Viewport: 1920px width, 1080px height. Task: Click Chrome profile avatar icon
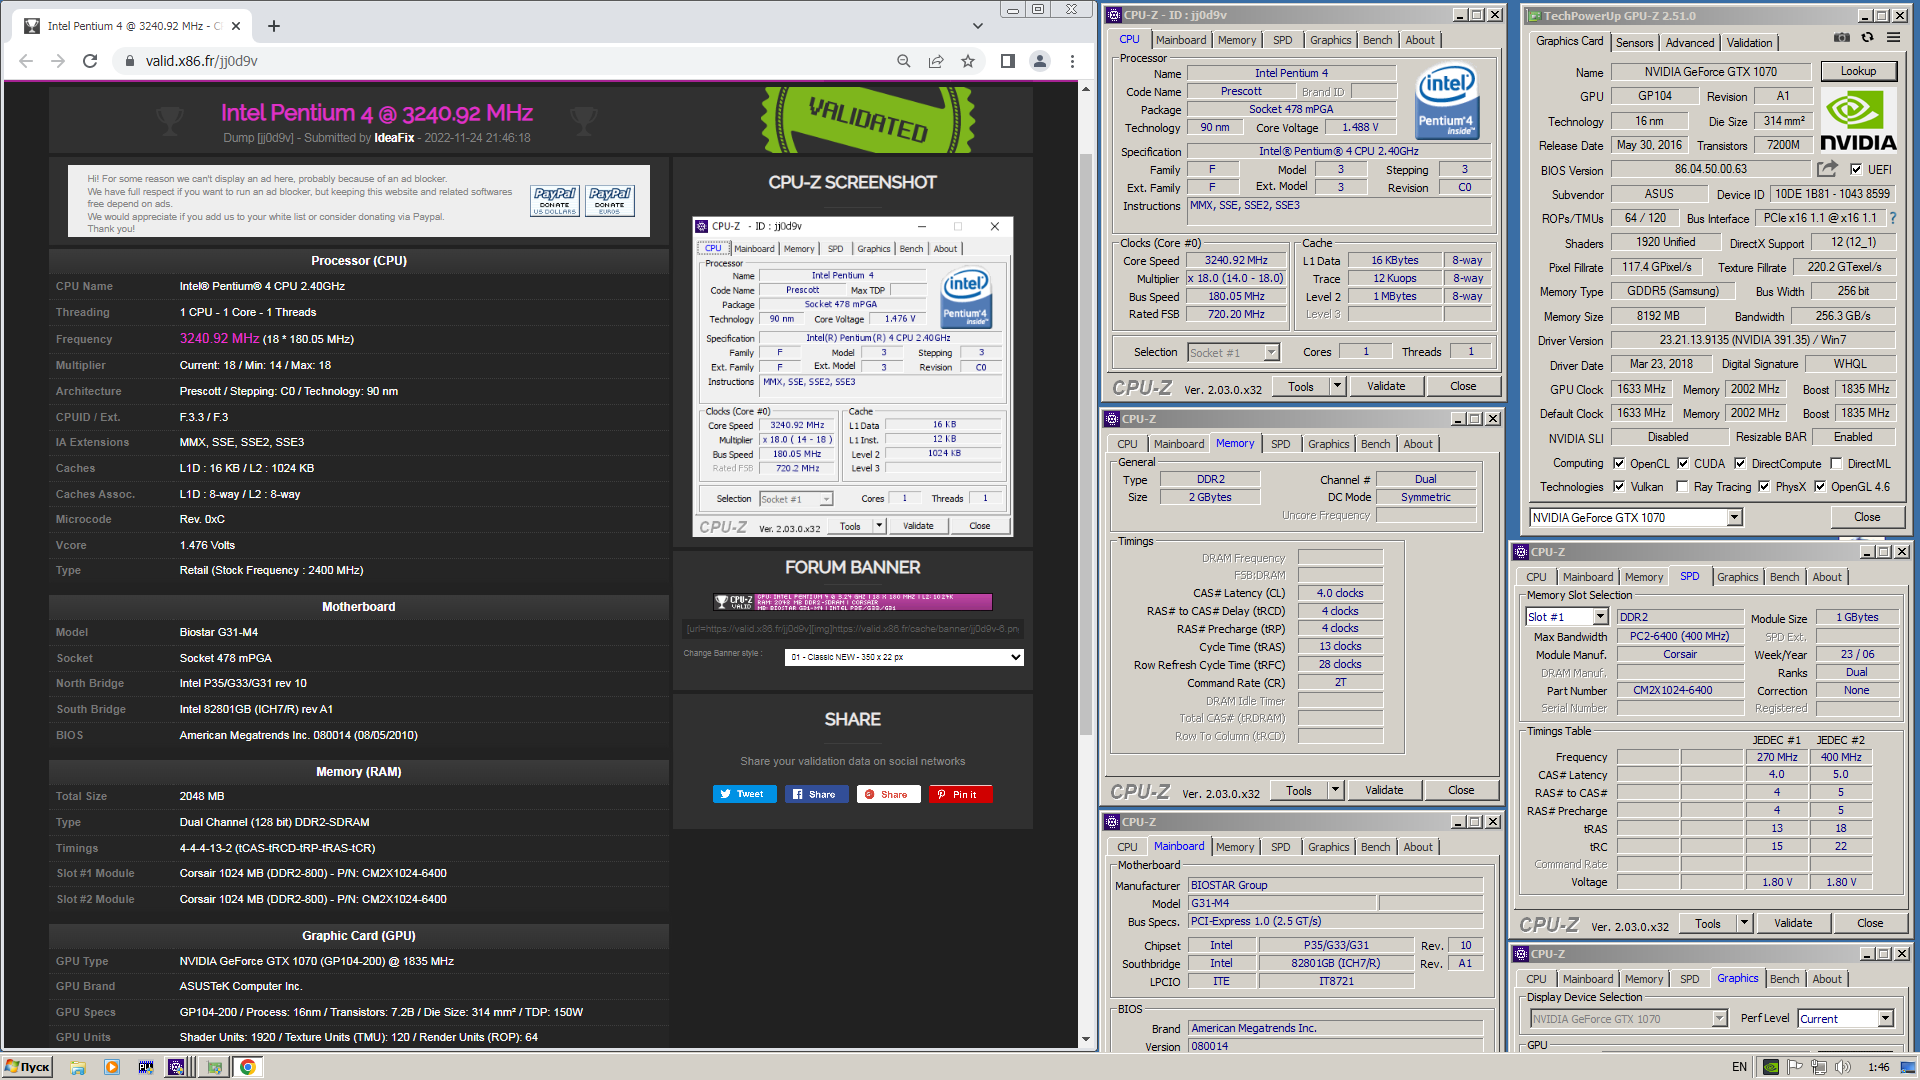[1040, 61]
